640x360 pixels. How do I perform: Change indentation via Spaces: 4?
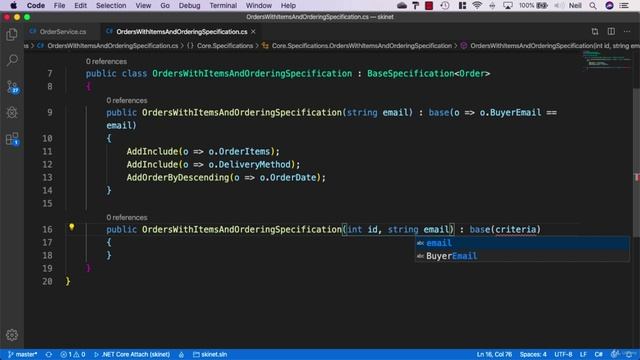tap(533, 354)
